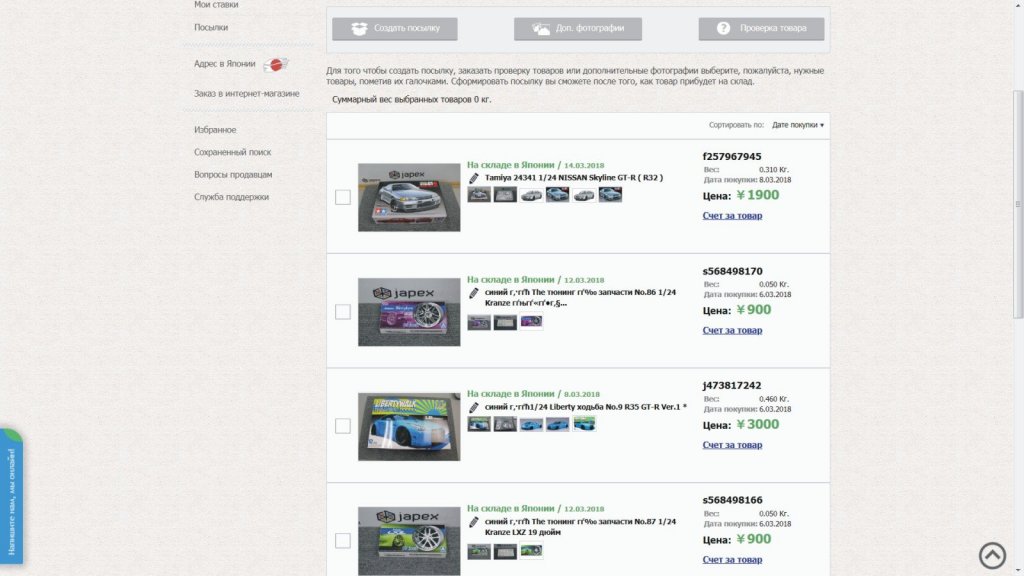The width and height of the screenshot is (1024, 576).
Task: Open the main Tamiya Skyline box photo
Action: (409, 197)
